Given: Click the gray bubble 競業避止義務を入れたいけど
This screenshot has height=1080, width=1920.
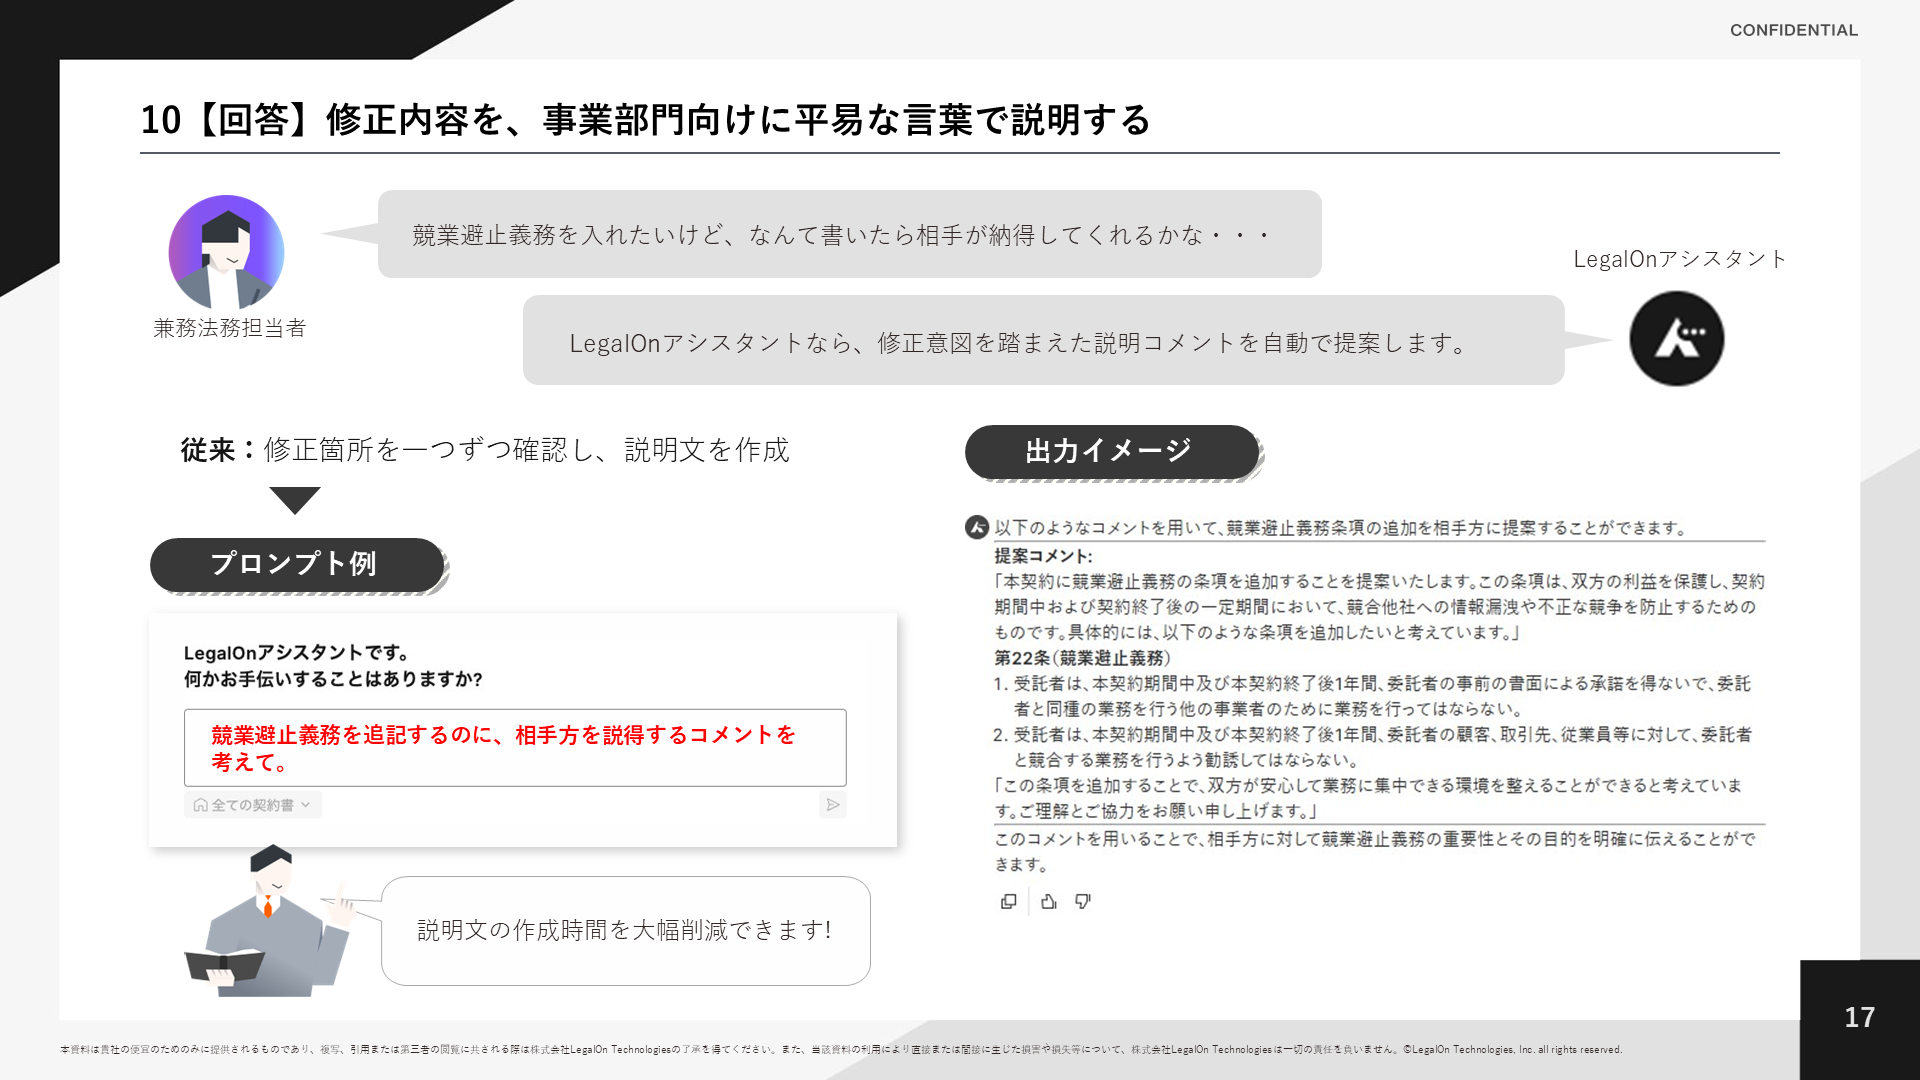Looking at the screenshot, I should [x=848, y=235].
